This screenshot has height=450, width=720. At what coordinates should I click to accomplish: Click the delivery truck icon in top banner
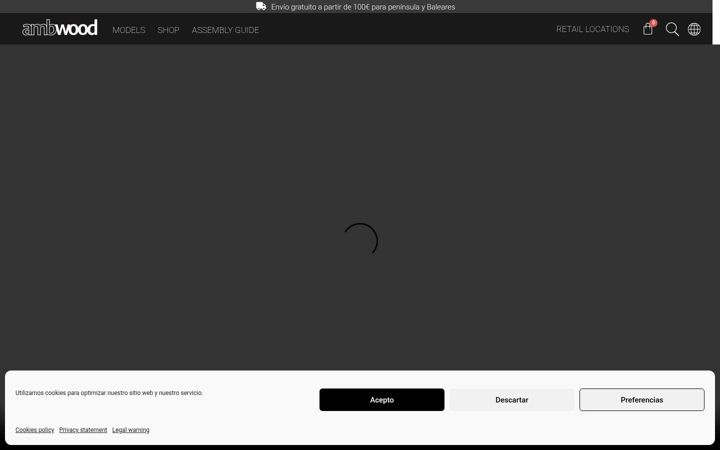261,6
